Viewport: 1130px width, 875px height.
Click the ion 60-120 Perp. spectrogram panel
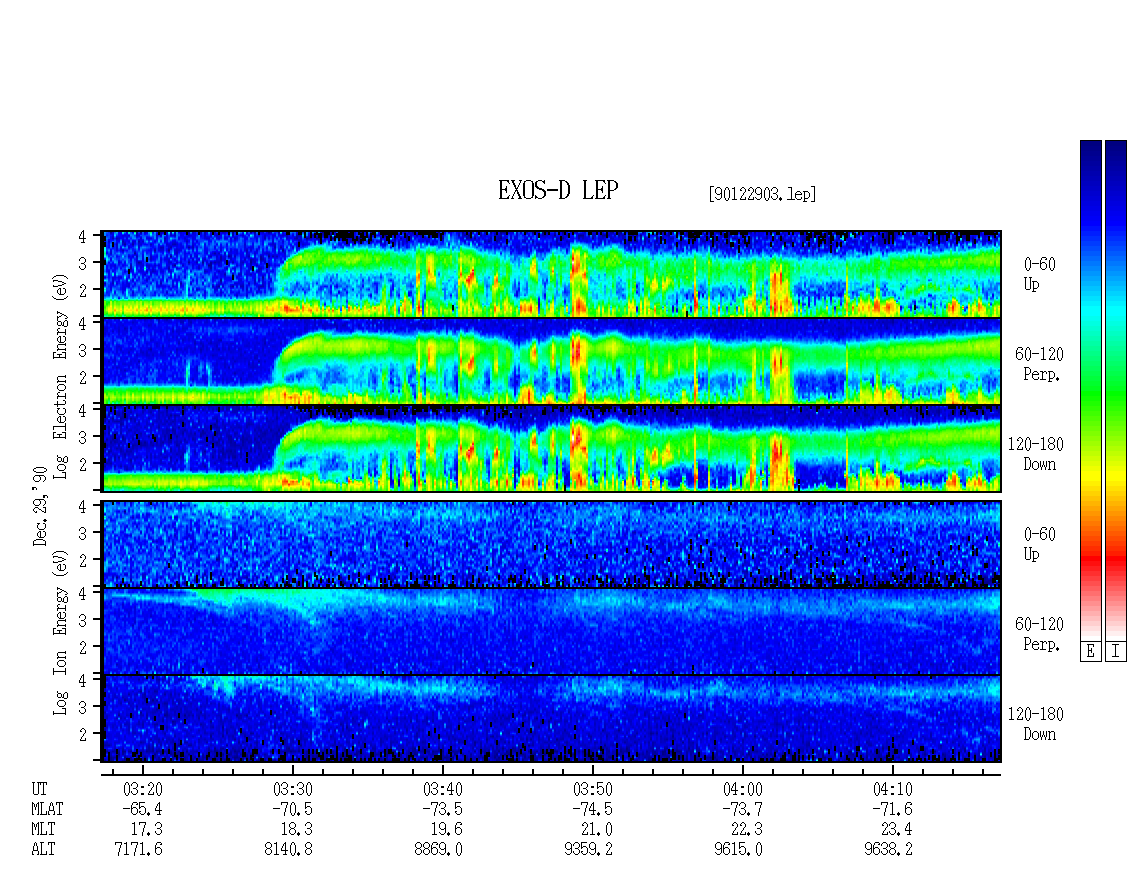(x=552, y=631)
